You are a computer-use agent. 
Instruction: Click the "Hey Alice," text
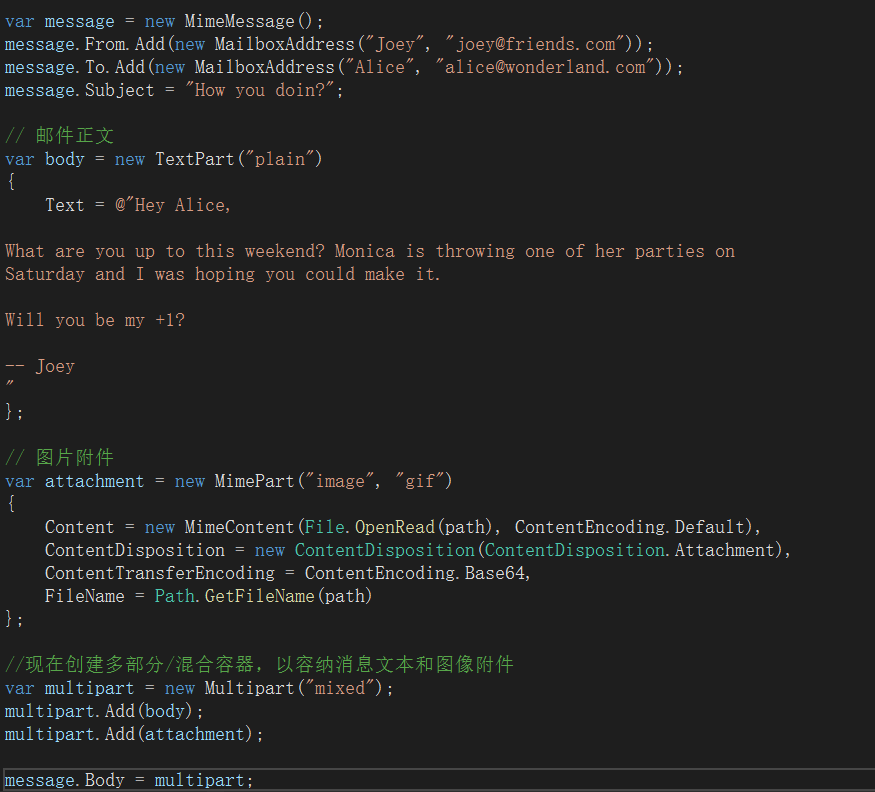pyautogui.click(x=180, y=205)
